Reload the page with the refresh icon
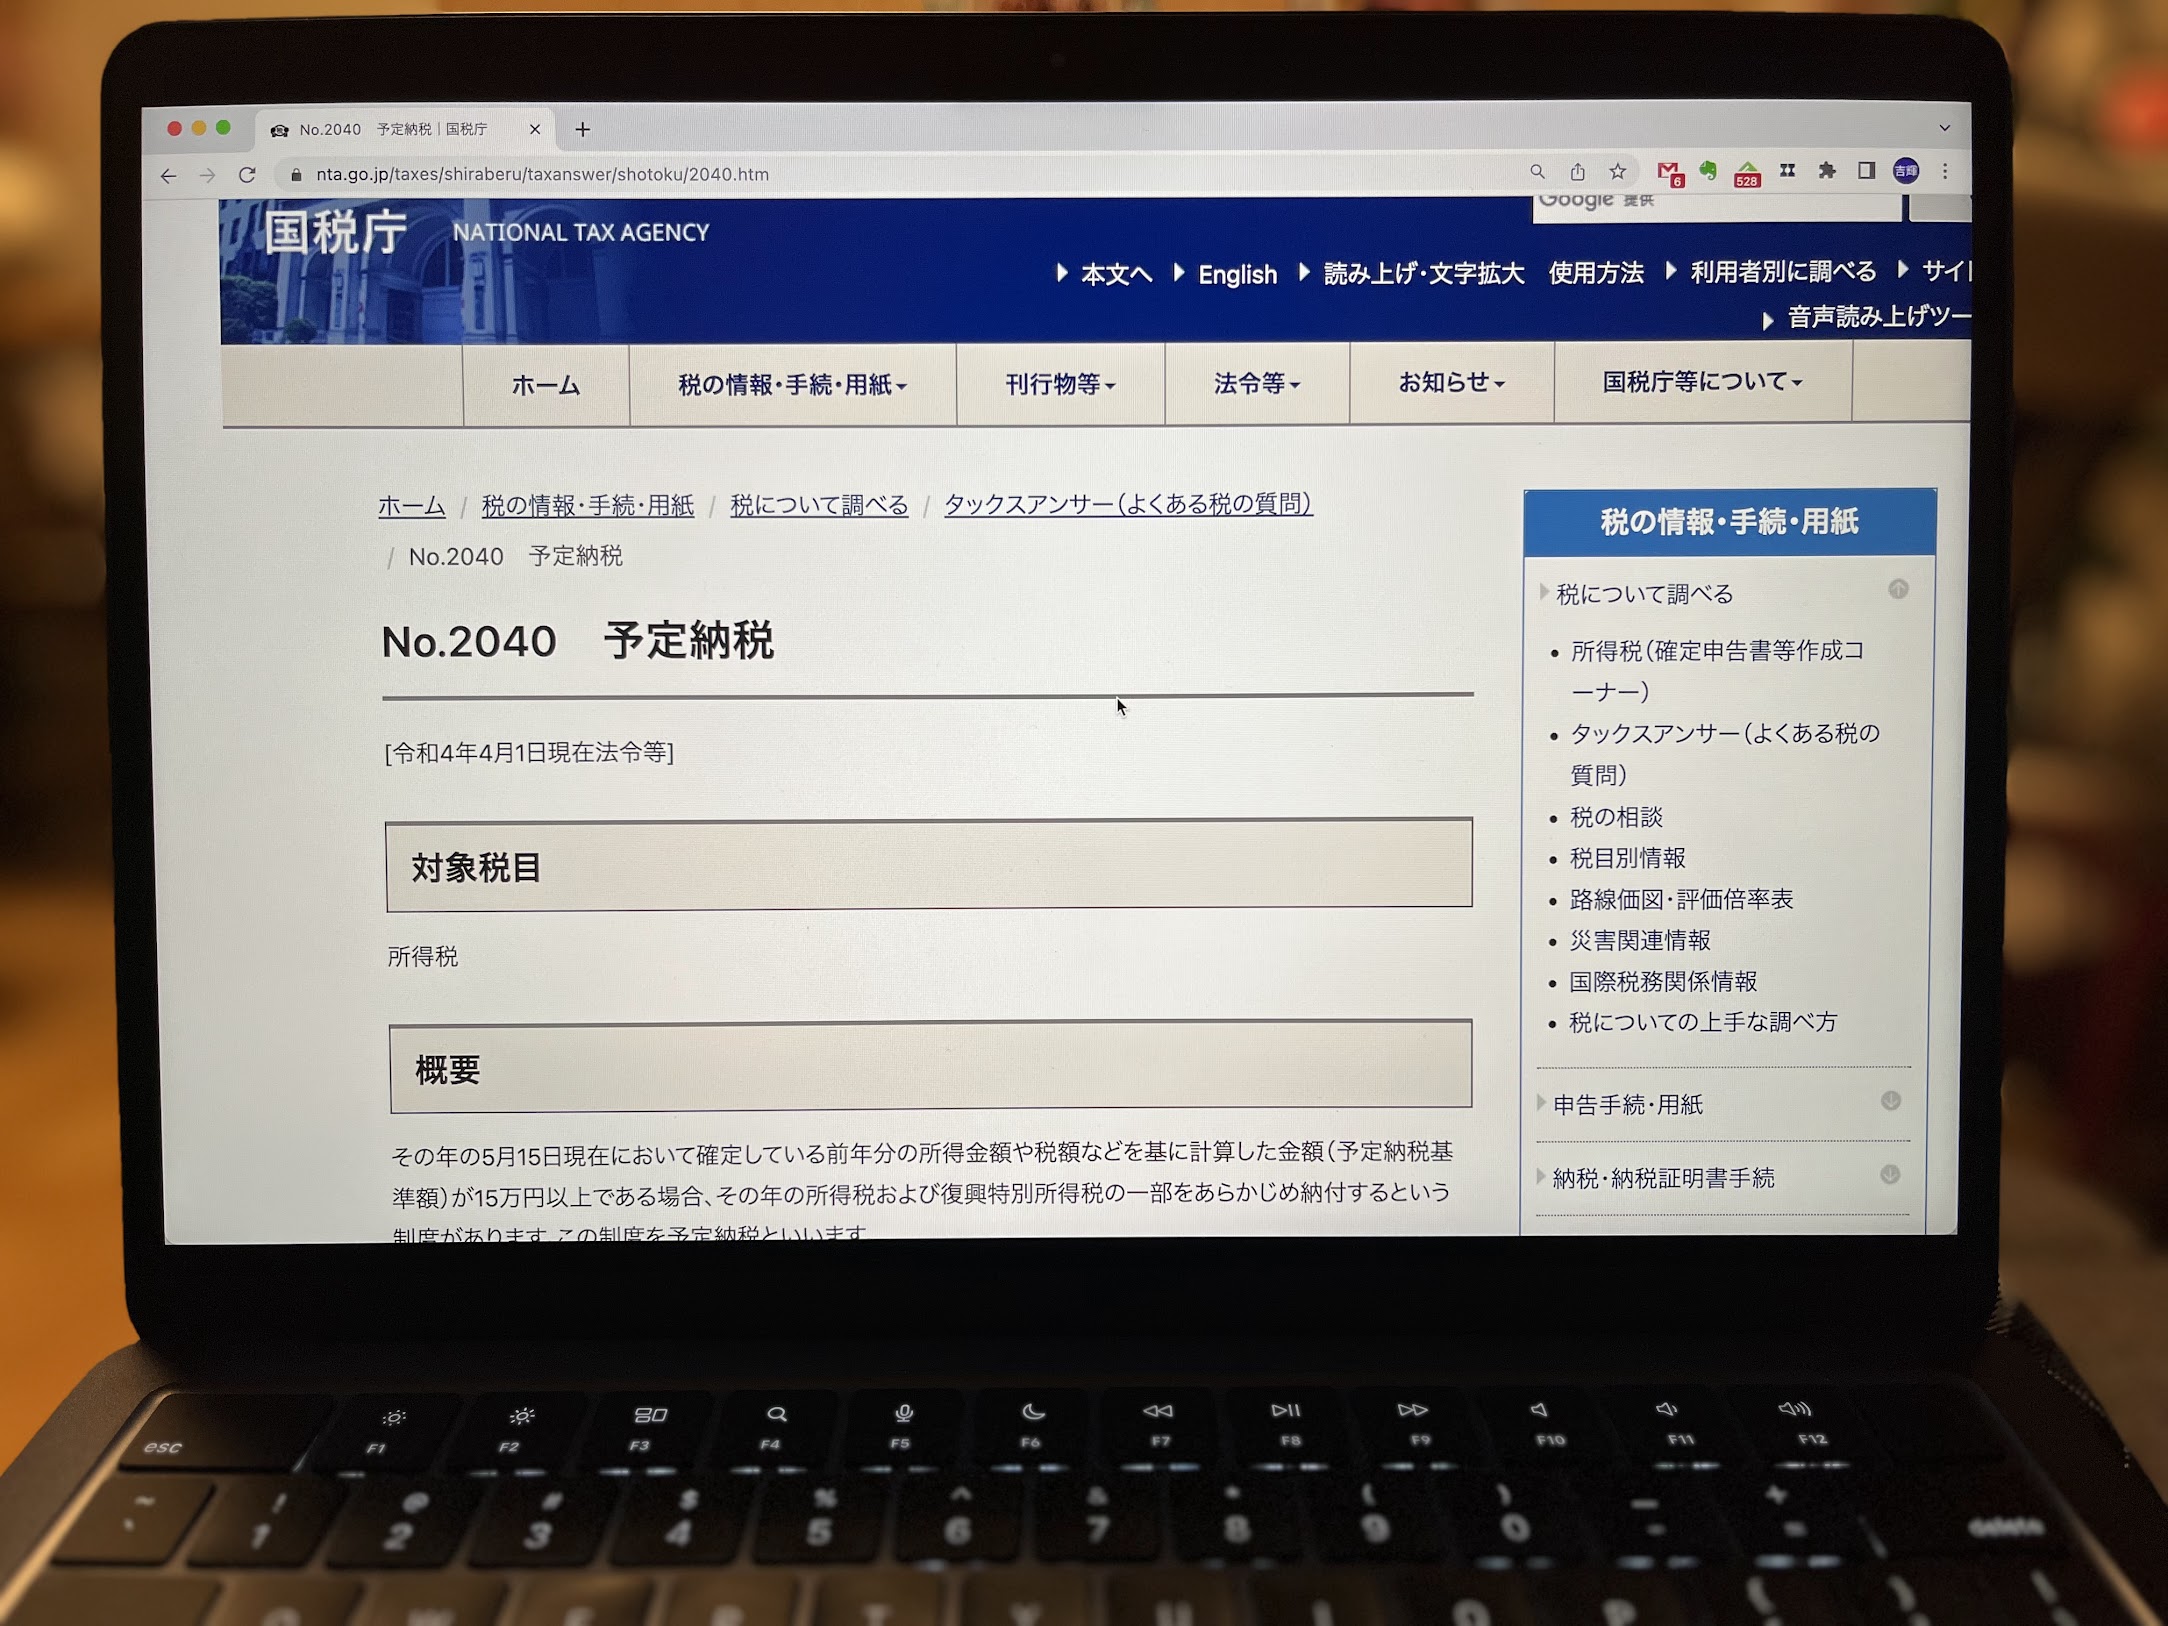2168x1626 pixels. pyautogui.click(x=247, y=175)
